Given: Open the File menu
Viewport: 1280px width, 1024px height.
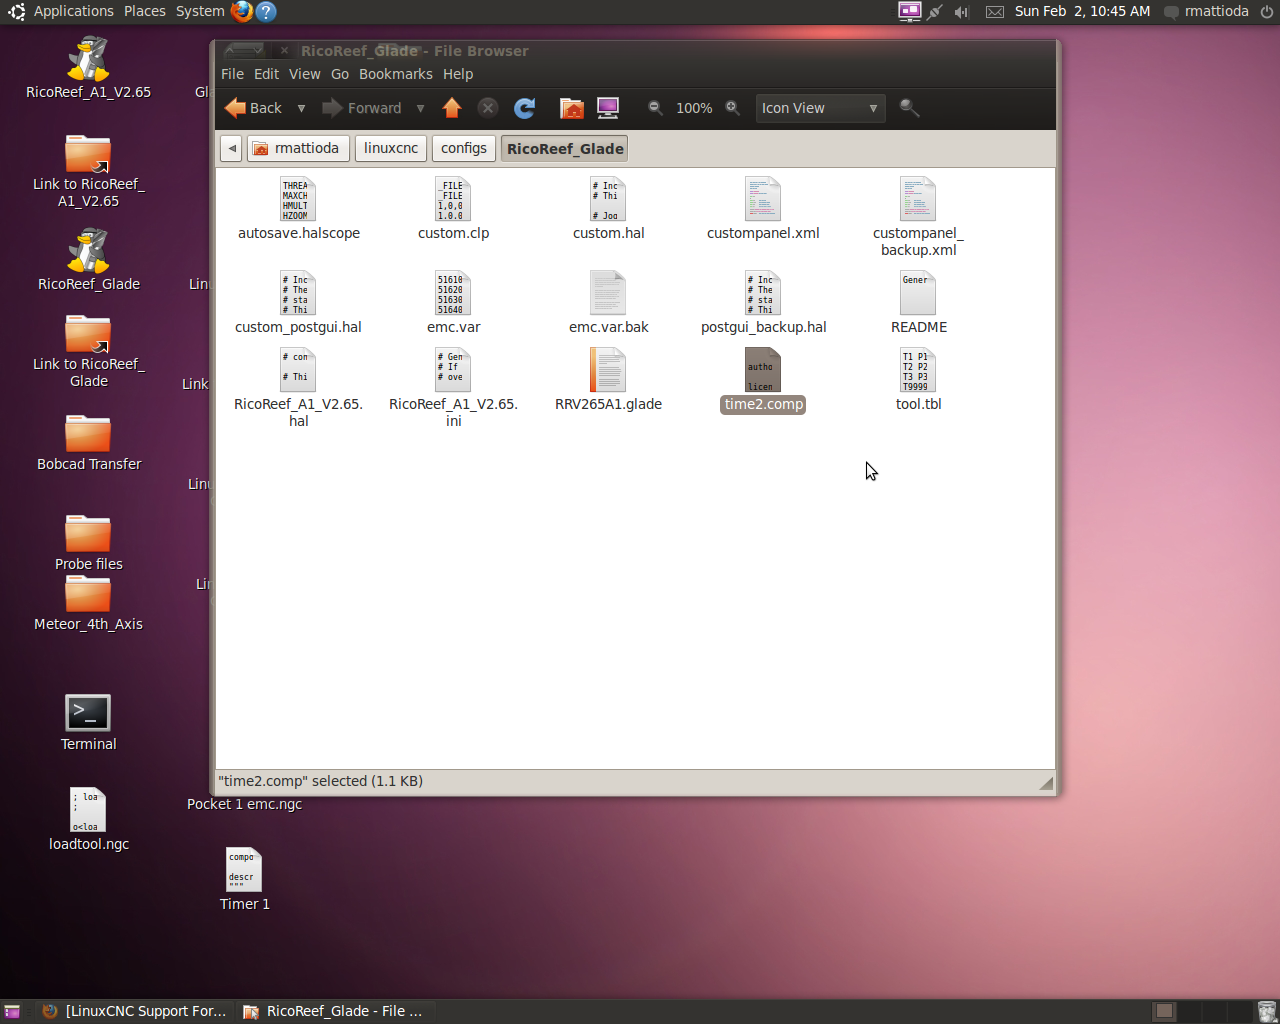Looking at the screenshot, I should tap(232, 74).
